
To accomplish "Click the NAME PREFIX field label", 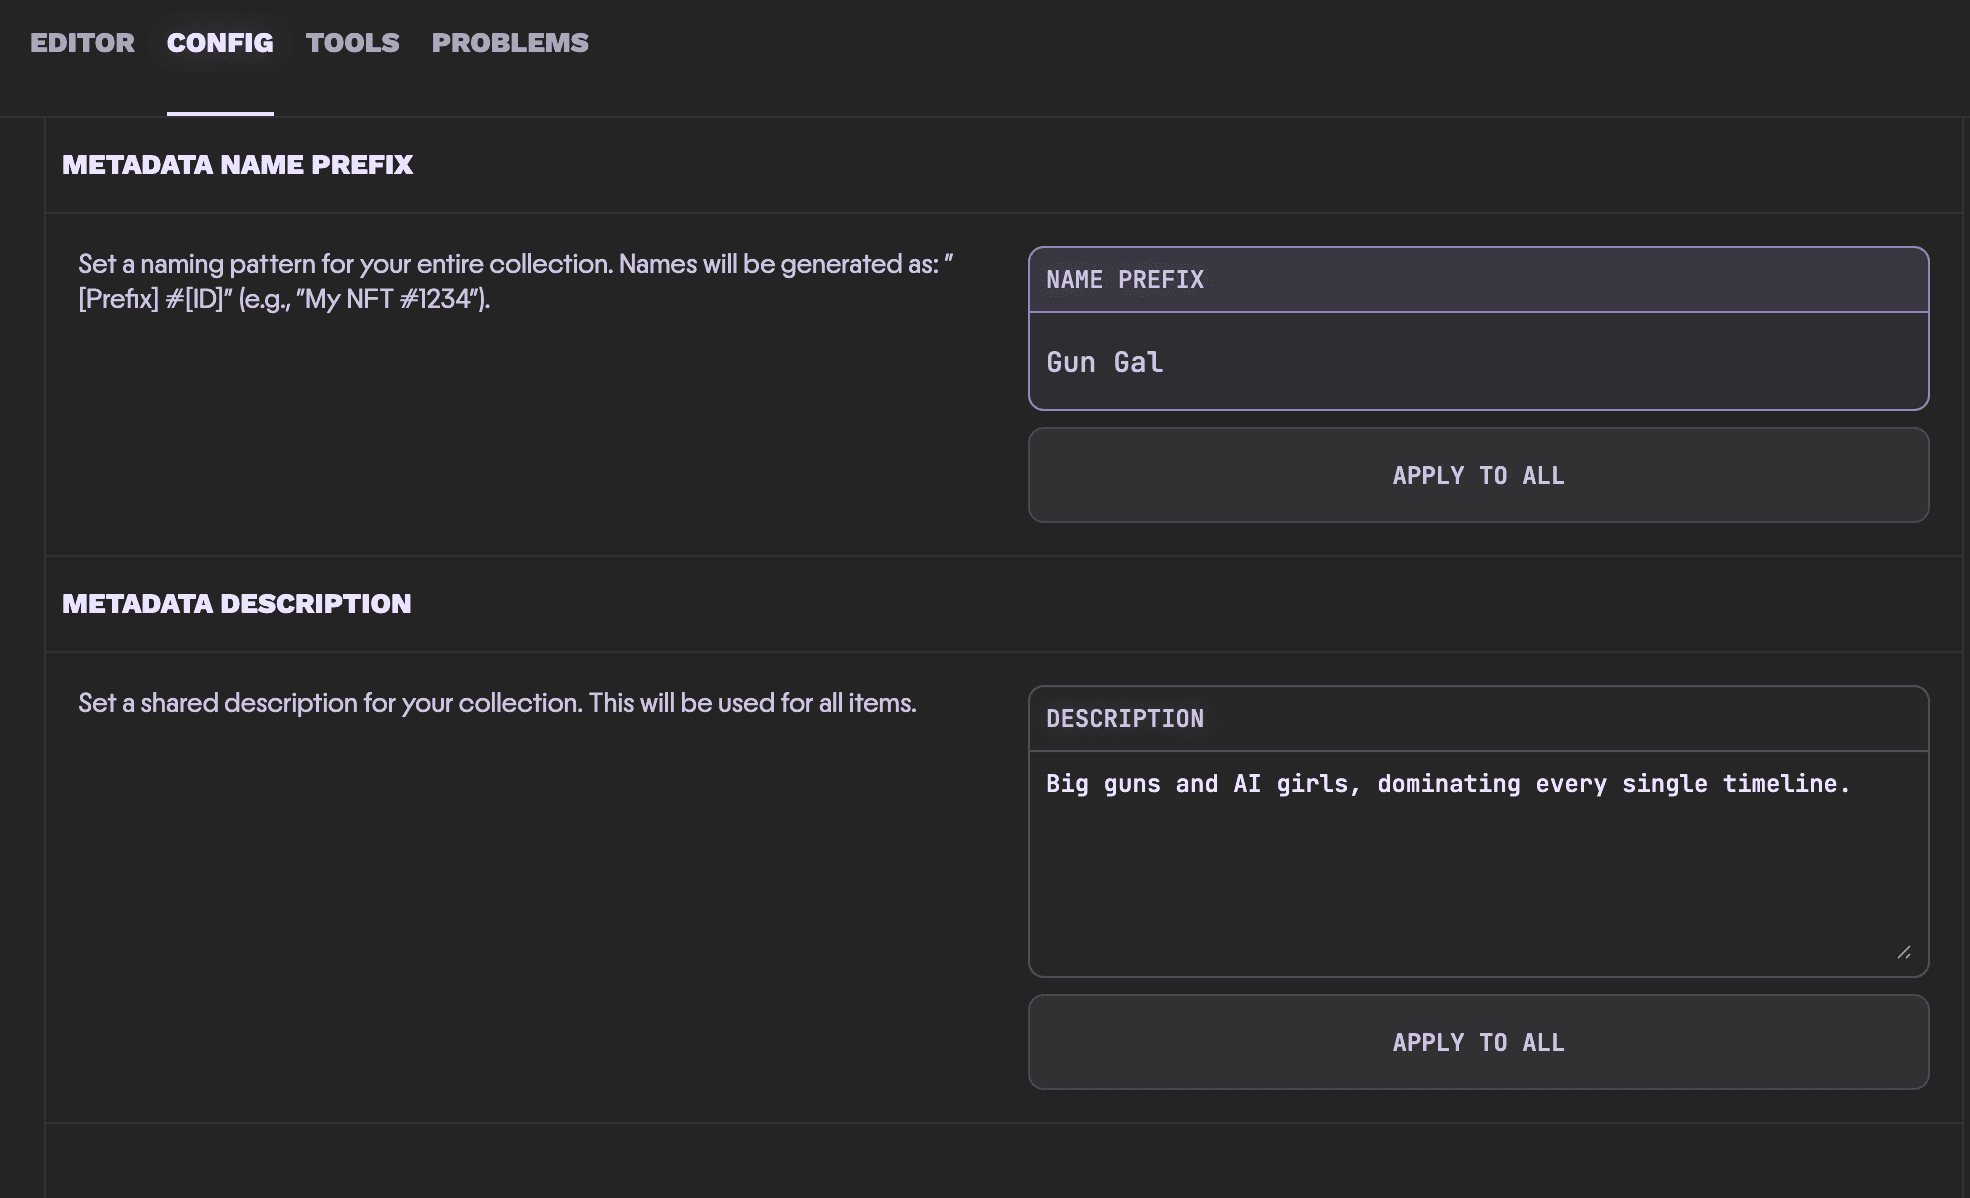I will click(1124, 279).
